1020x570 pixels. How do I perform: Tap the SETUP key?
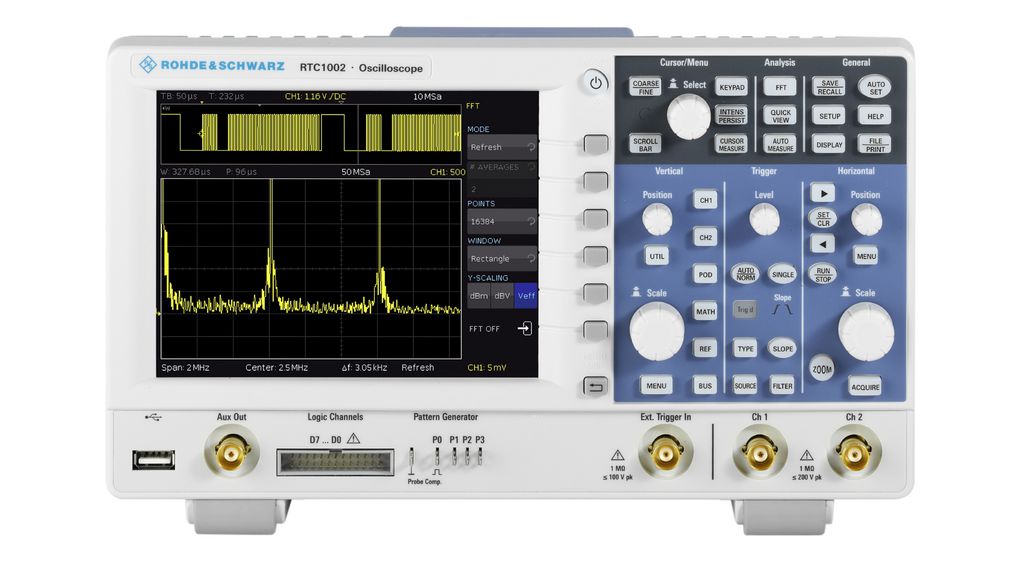(x=829, y=116)
